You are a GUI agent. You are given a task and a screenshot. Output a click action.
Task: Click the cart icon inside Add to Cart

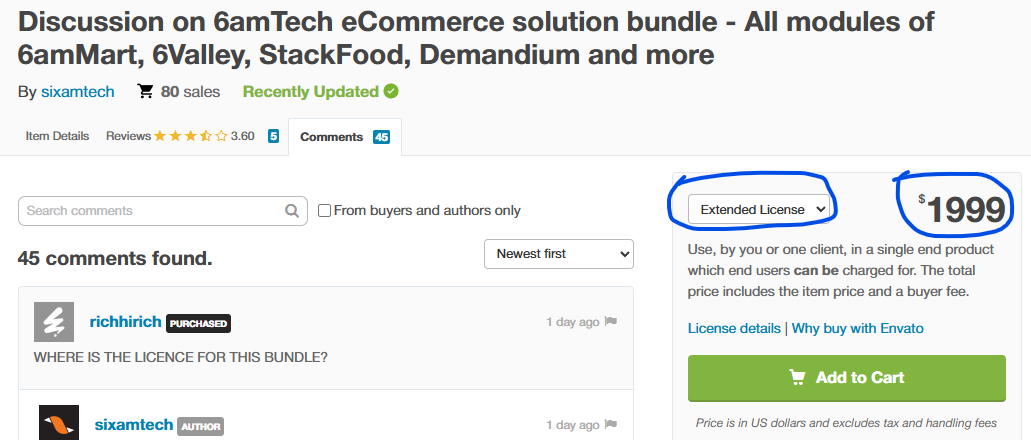click(797, 378)
